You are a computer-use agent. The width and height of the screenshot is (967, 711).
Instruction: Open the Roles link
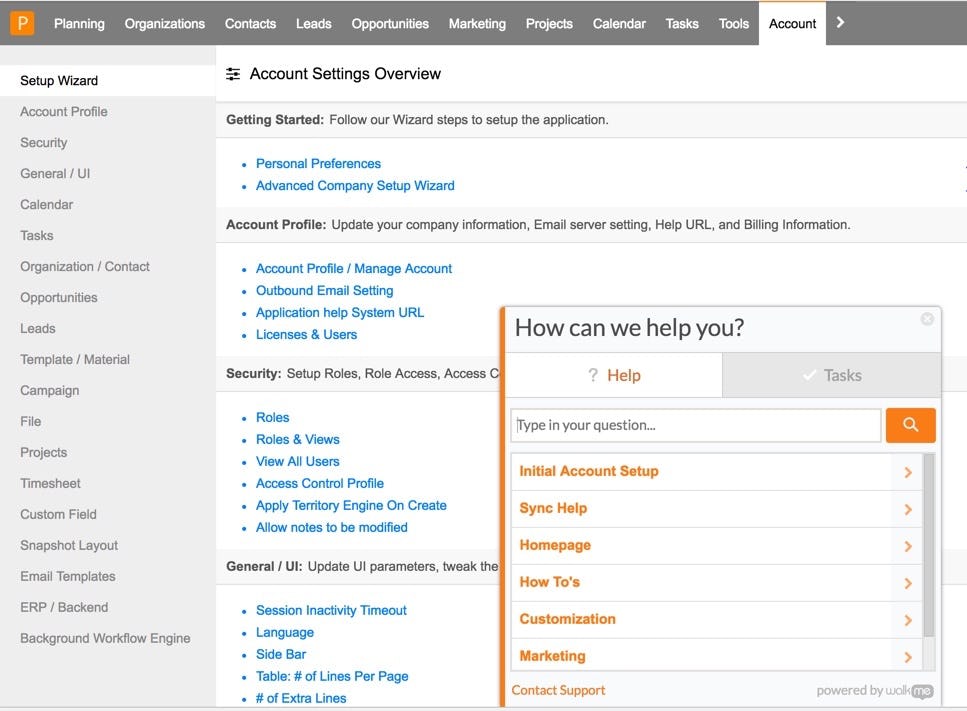273,417
